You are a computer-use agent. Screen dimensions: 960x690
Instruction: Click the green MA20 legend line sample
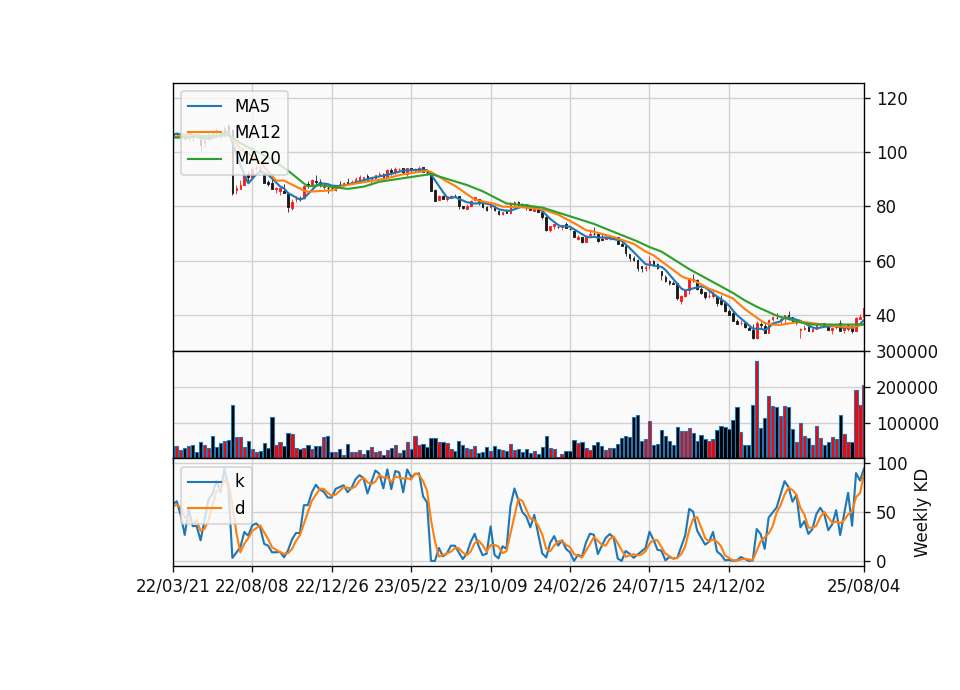point(204,159)
